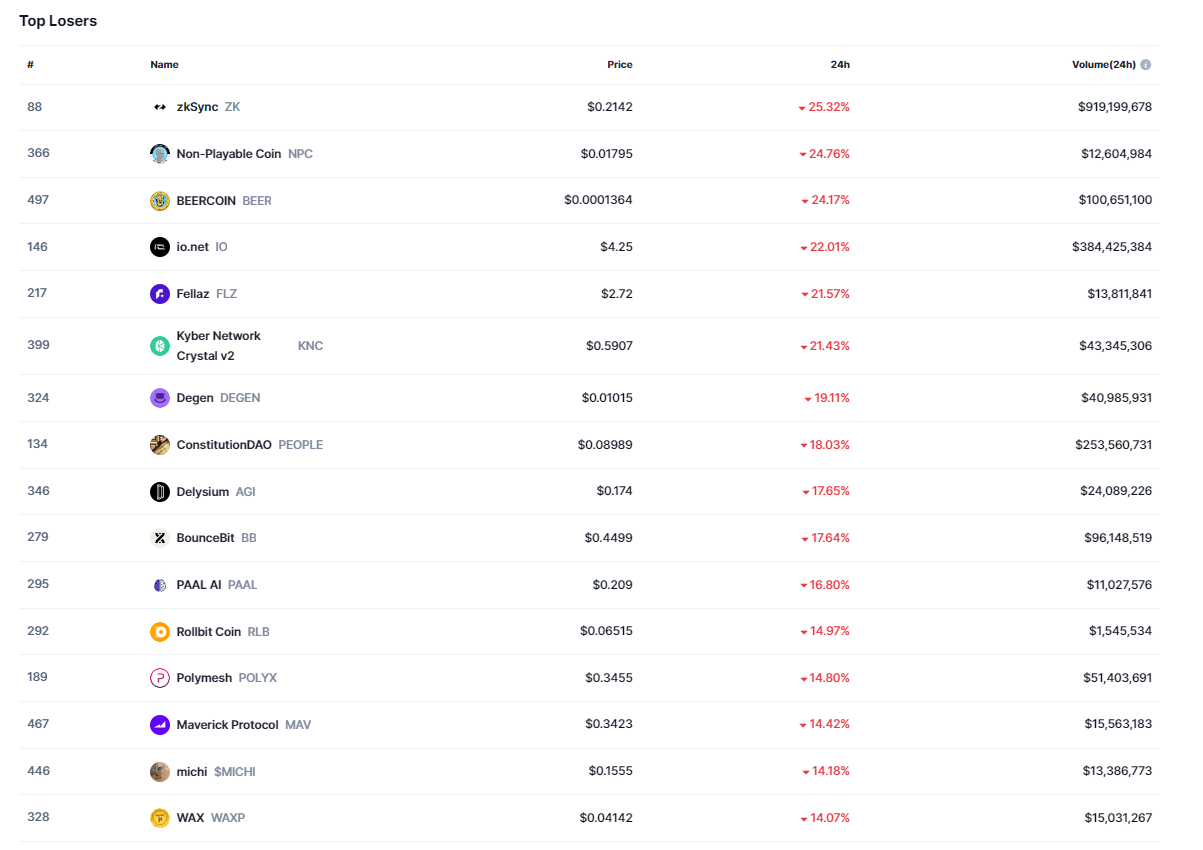The image size is (1203, 850).
Task: Sort by the rank # column header
Action: (31, 65)
